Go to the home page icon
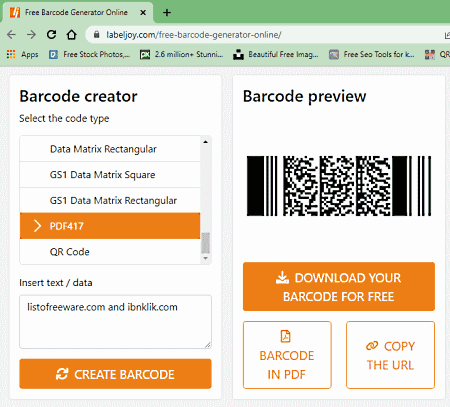The width and height of the screenshot is (450, 407). [x=71, y=35]
